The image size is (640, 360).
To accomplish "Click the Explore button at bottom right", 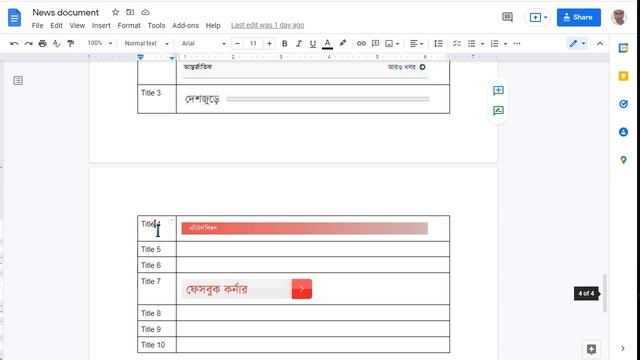I will (x=591, y=349).
